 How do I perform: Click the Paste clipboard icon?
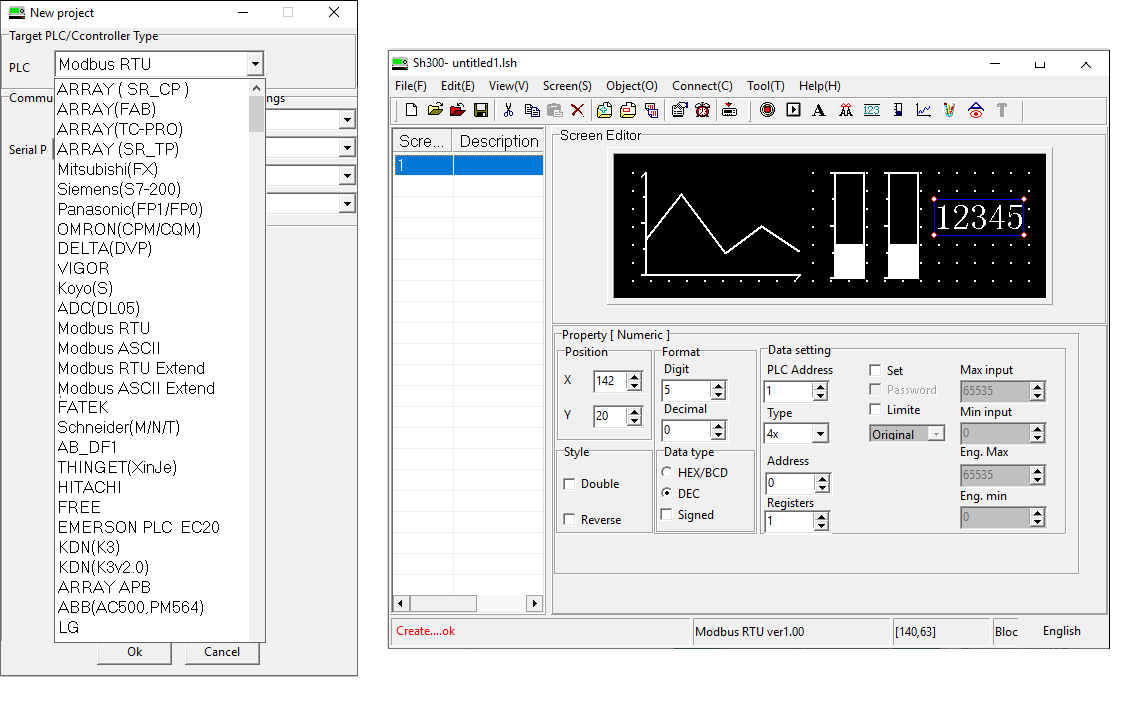click(554, 110)
